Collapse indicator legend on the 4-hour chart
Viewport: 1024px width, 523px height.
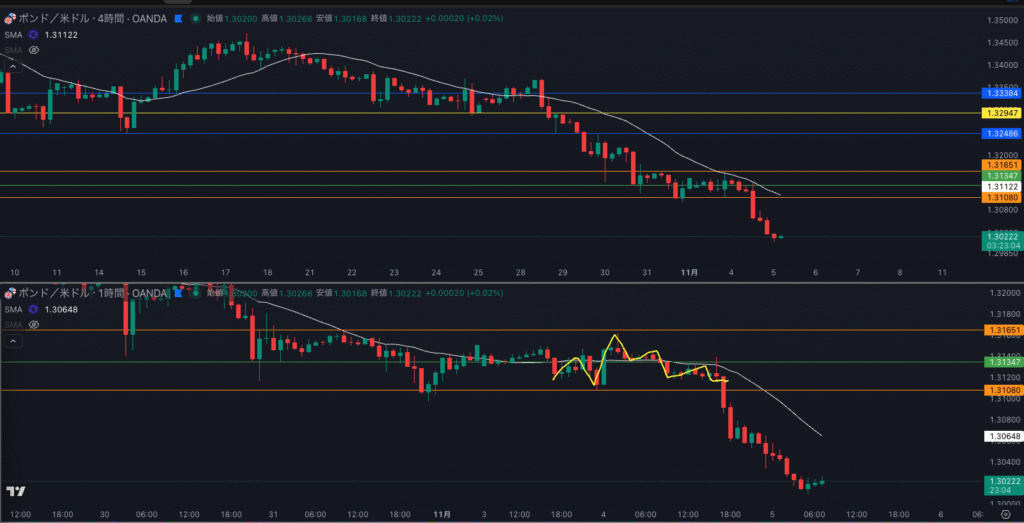click(13, 66)
